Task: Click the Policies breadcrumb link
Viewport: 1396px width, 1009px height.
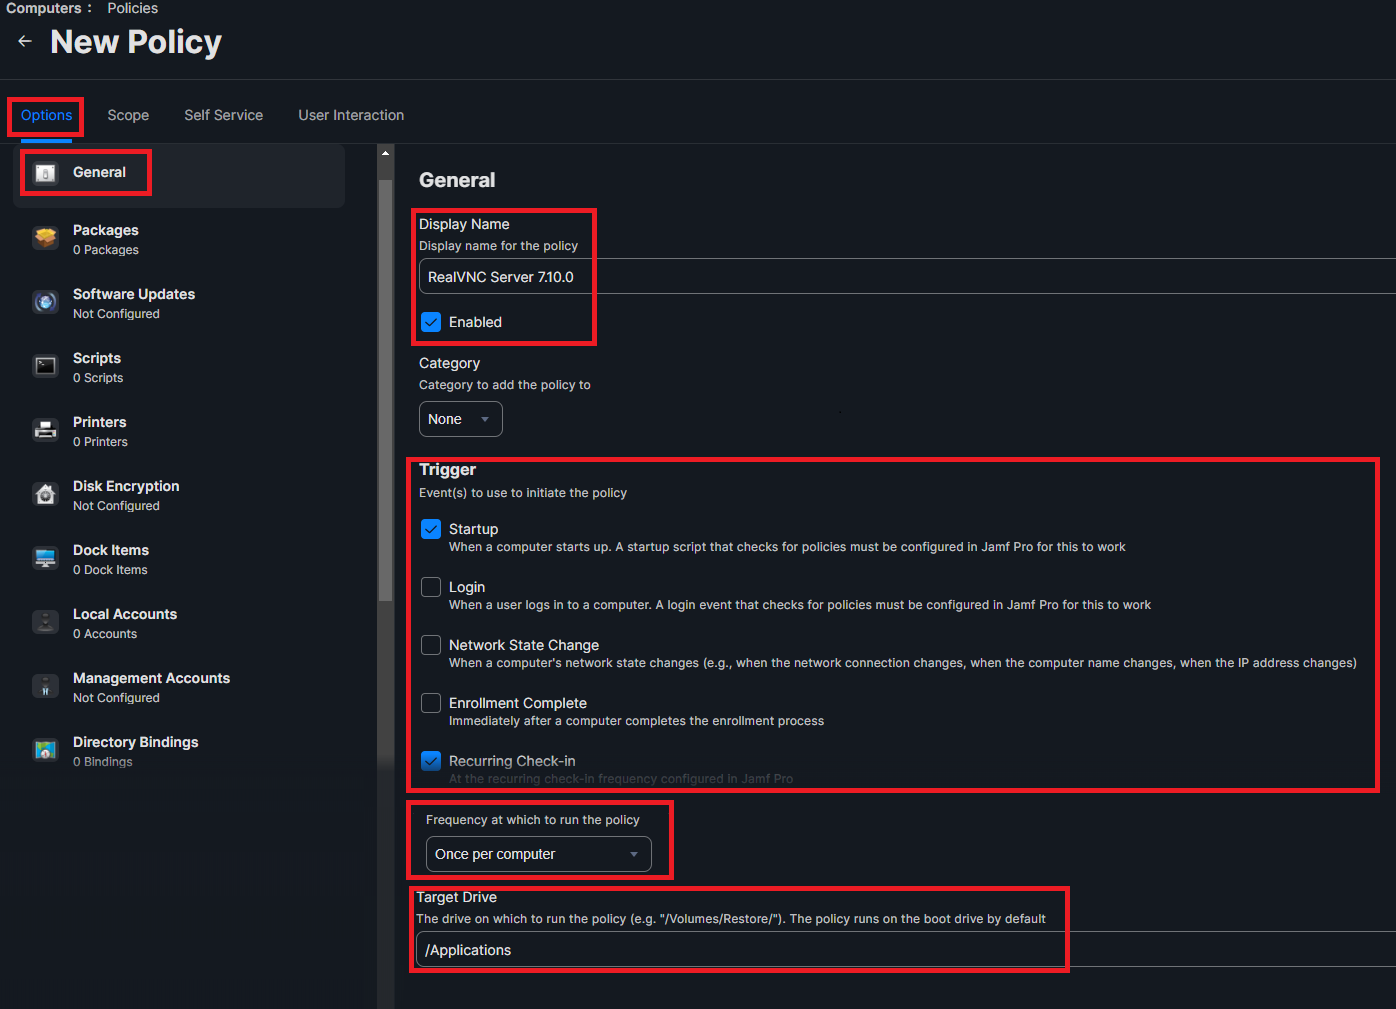Action: [133, 8]
